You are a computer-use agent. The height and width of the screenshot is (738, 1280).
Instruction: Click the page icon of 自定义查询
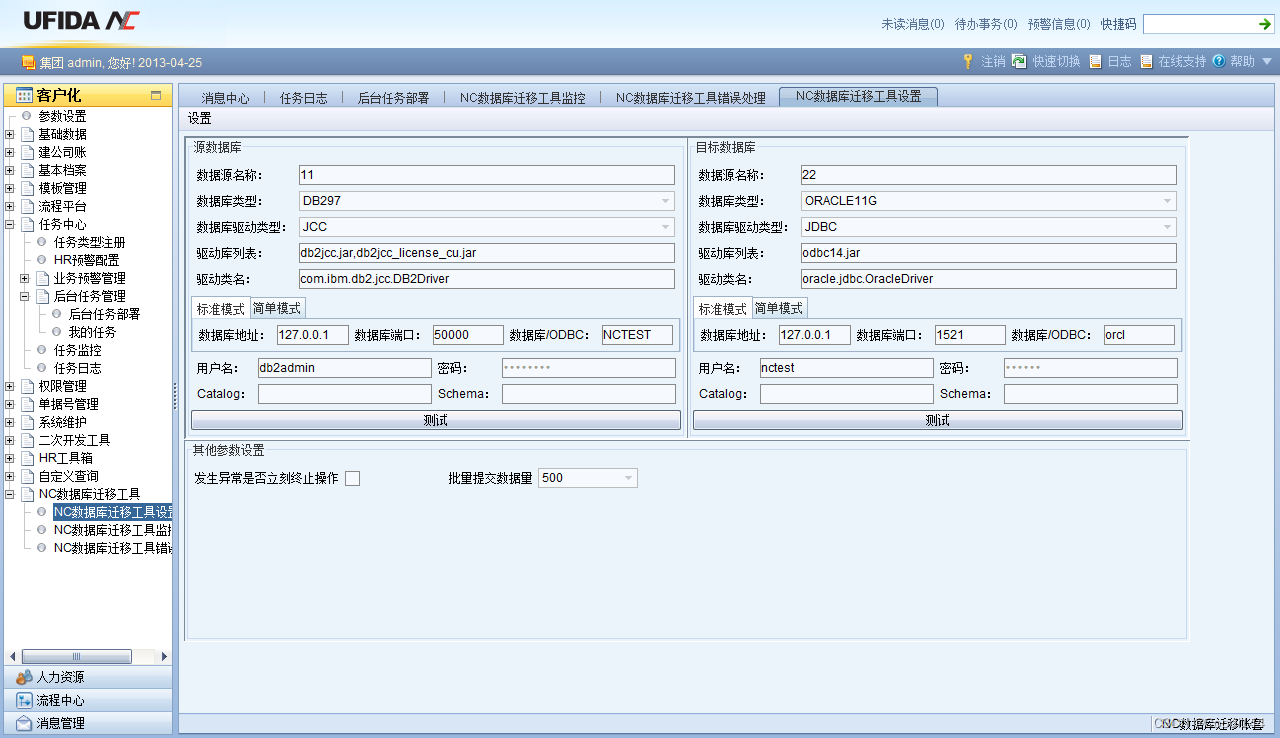27,476
